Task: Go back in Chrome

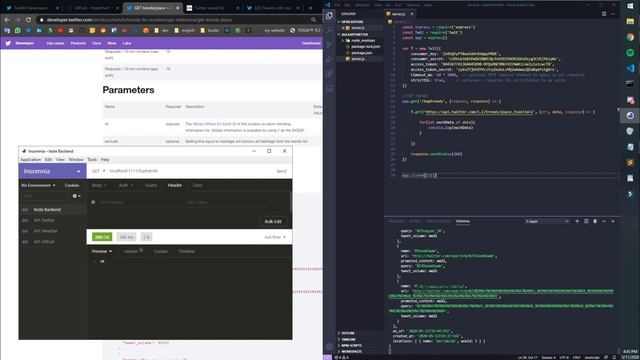Action: 7,20
